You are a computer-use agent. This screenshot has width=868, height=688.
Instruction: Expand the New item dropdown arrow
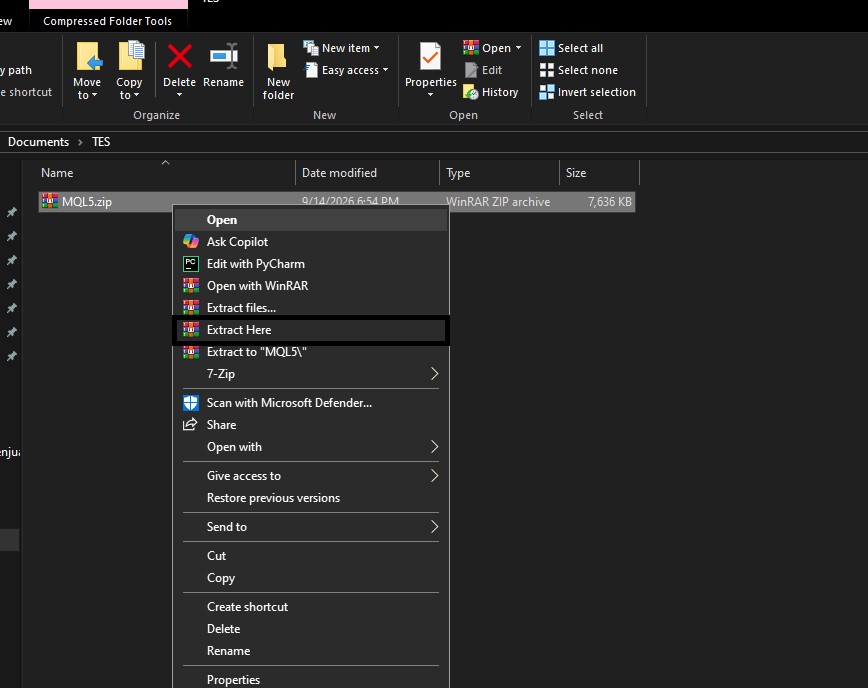(x=376, y=48)
